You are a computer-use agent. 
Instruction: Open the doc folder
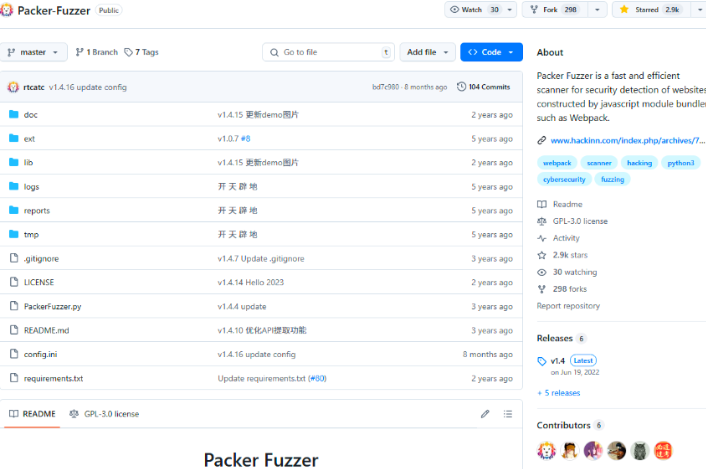[31, 115]
